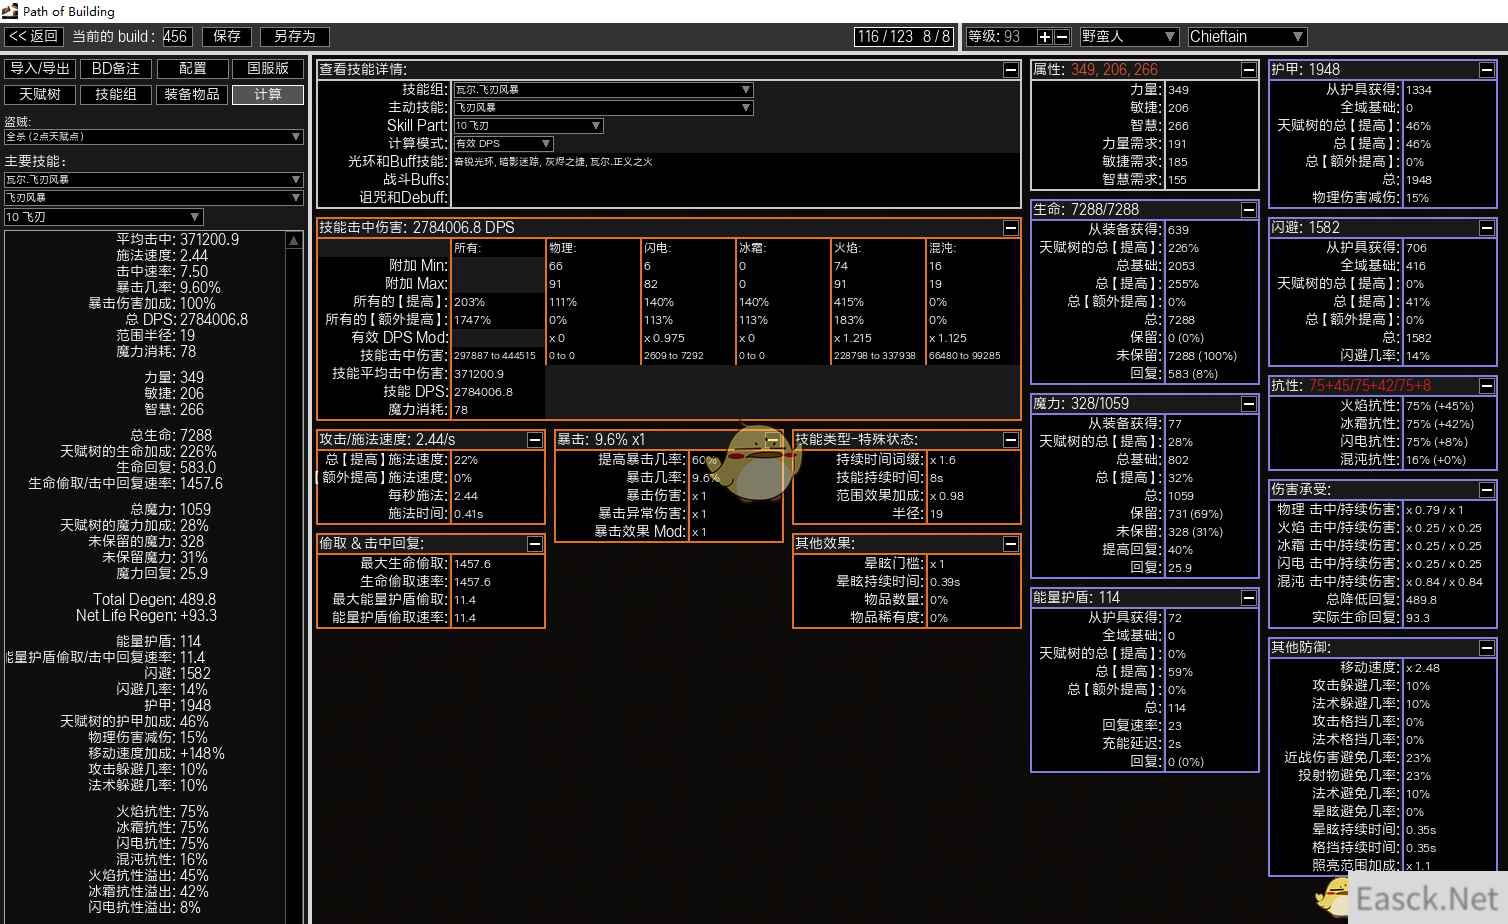Click the 闪避几率 14% value

click(1418, 356)
